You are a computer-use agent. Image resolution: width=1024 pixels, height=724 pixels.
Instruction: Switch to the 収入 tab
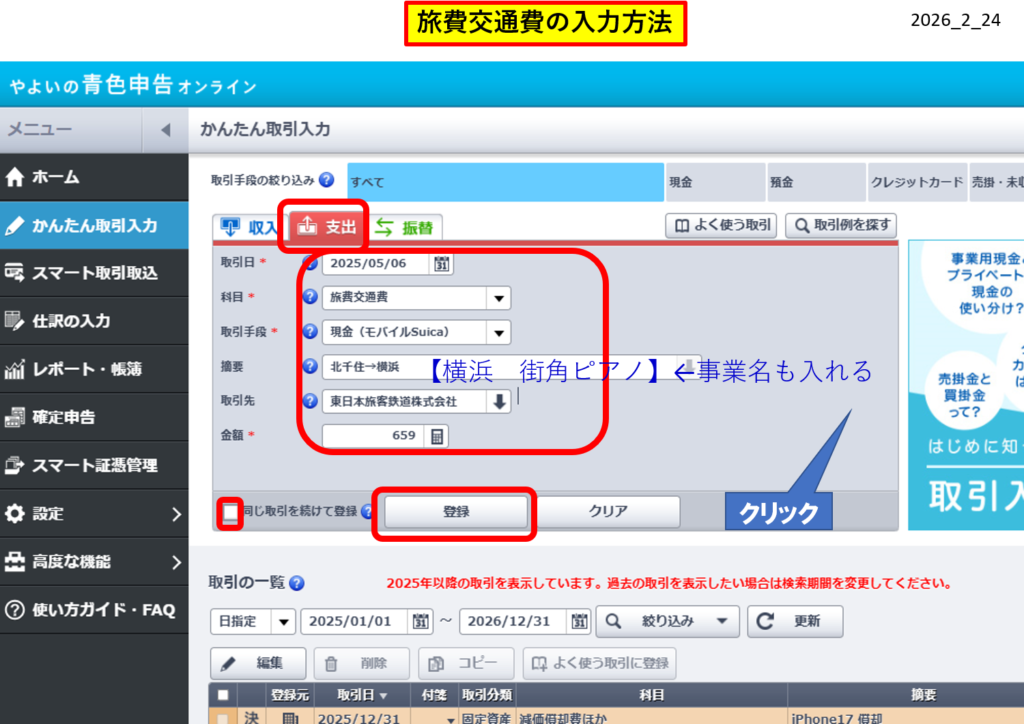click(248, 228)
